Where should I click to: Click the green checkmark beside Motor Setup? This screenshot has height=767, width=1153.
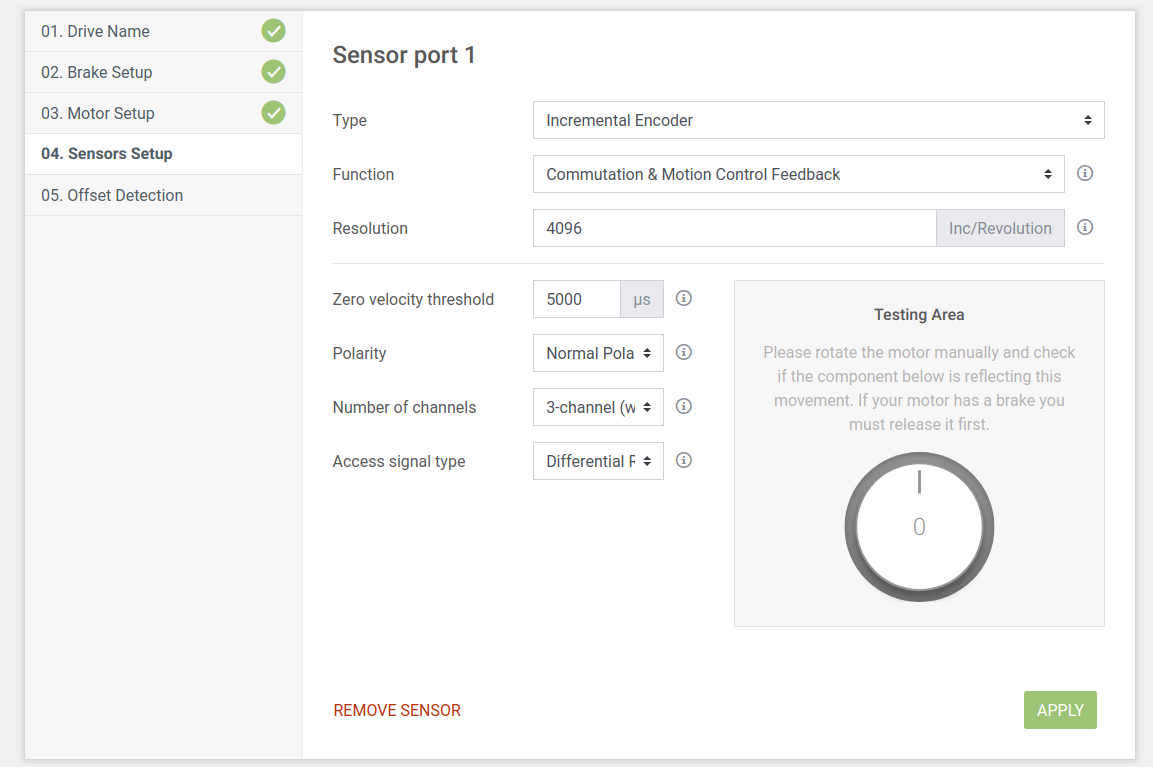coord(273,113)
